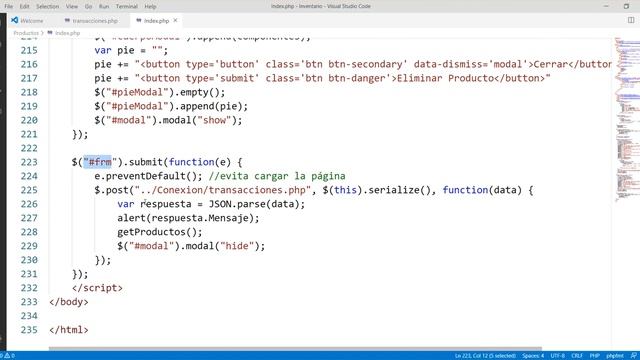
Task: Click line number 215 in the gutter
Action: 29,50
